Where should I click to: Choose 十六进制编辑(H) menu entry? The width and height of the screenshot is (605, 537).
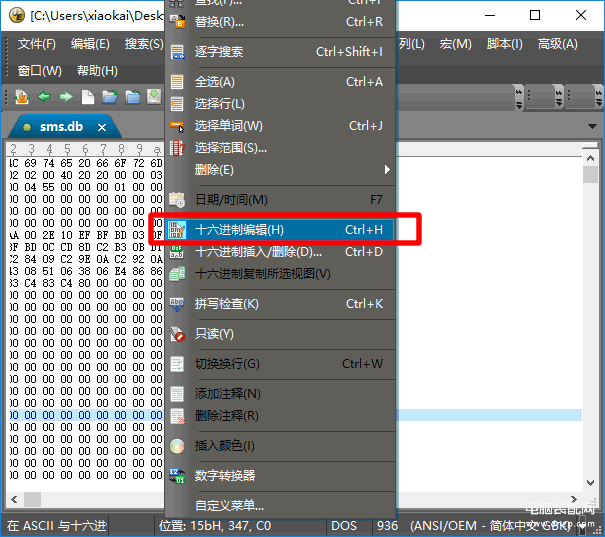281,230
